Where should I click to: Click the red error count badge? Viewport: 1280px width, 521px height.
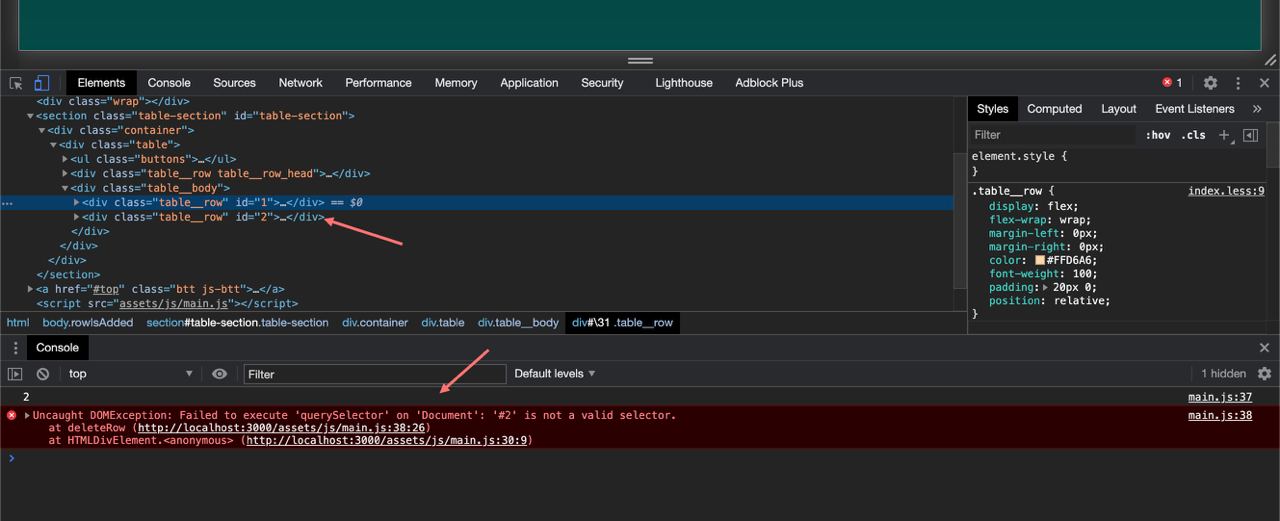tap(1172, 83)
